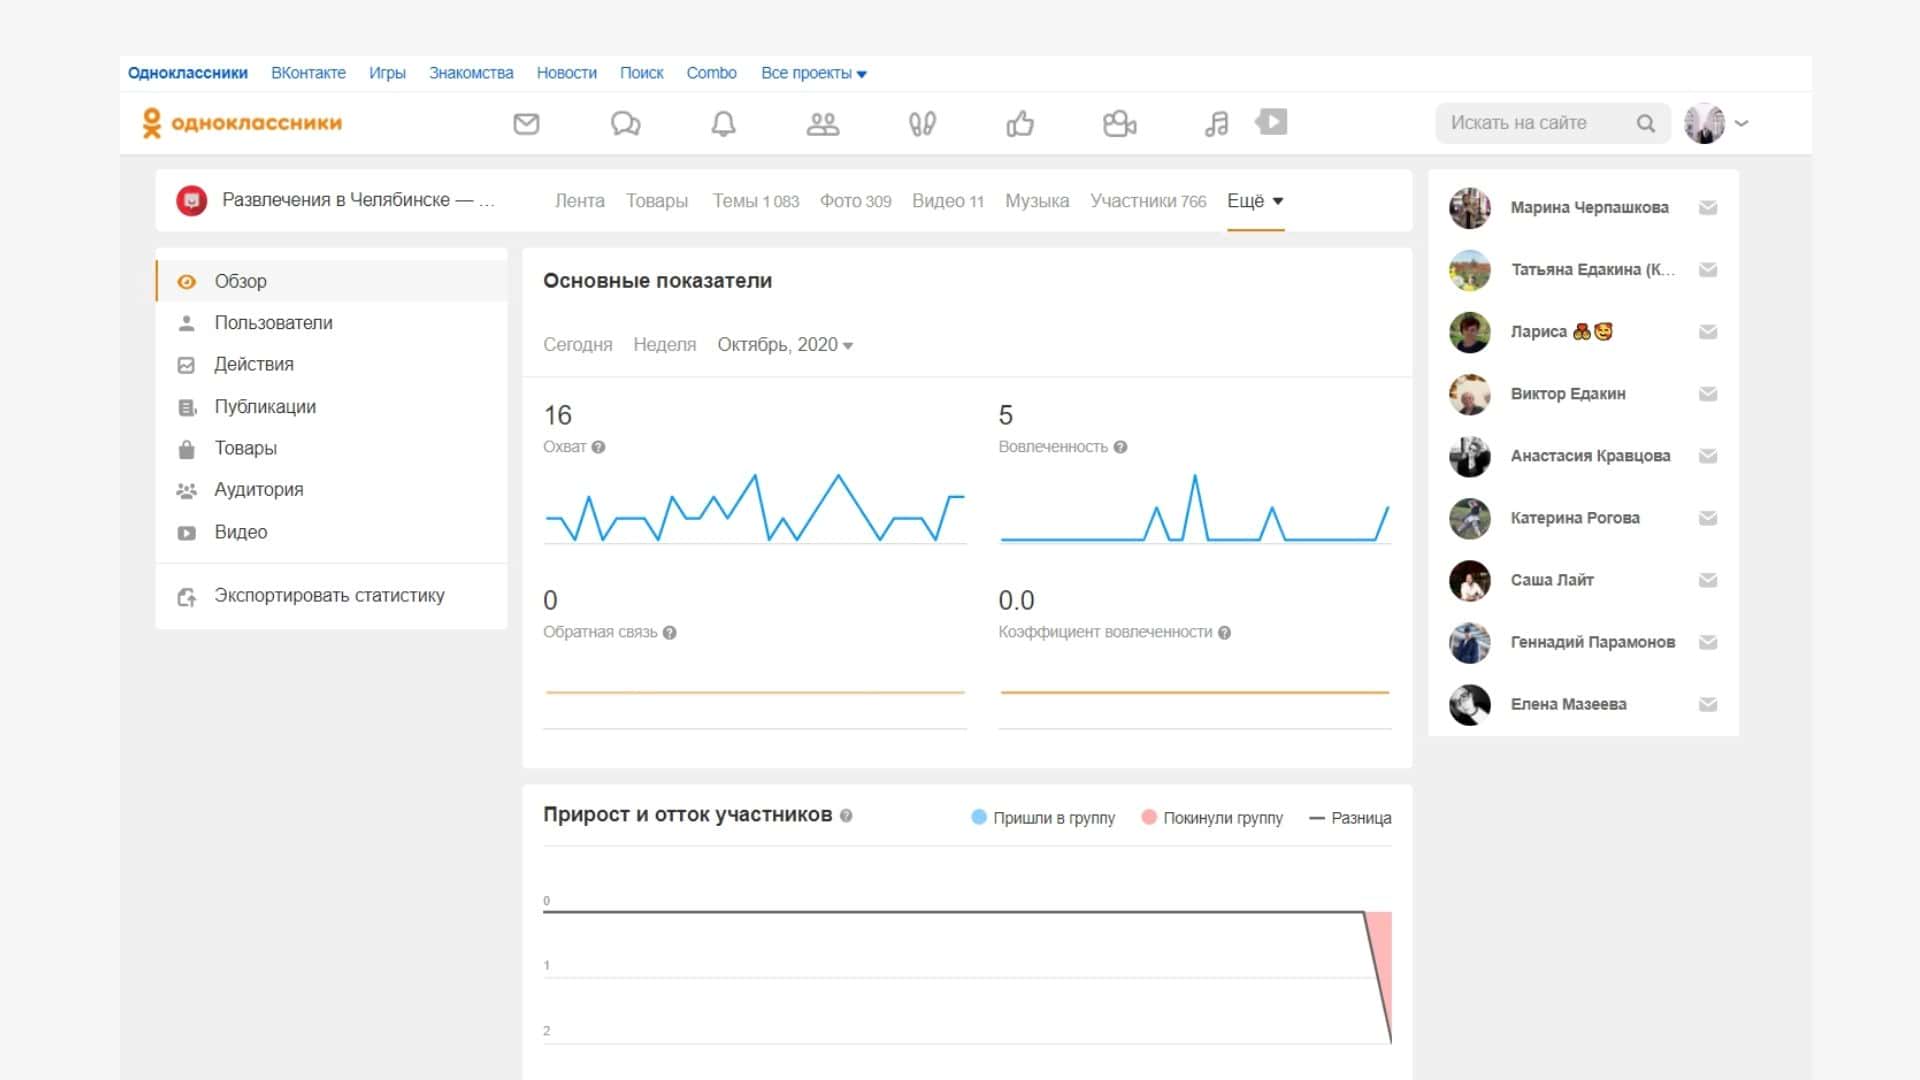The width and height of the screenshot is (1920, 1080).
Task: Open messages envelope icon in top navigation
Action: click(x=526, y=124)
